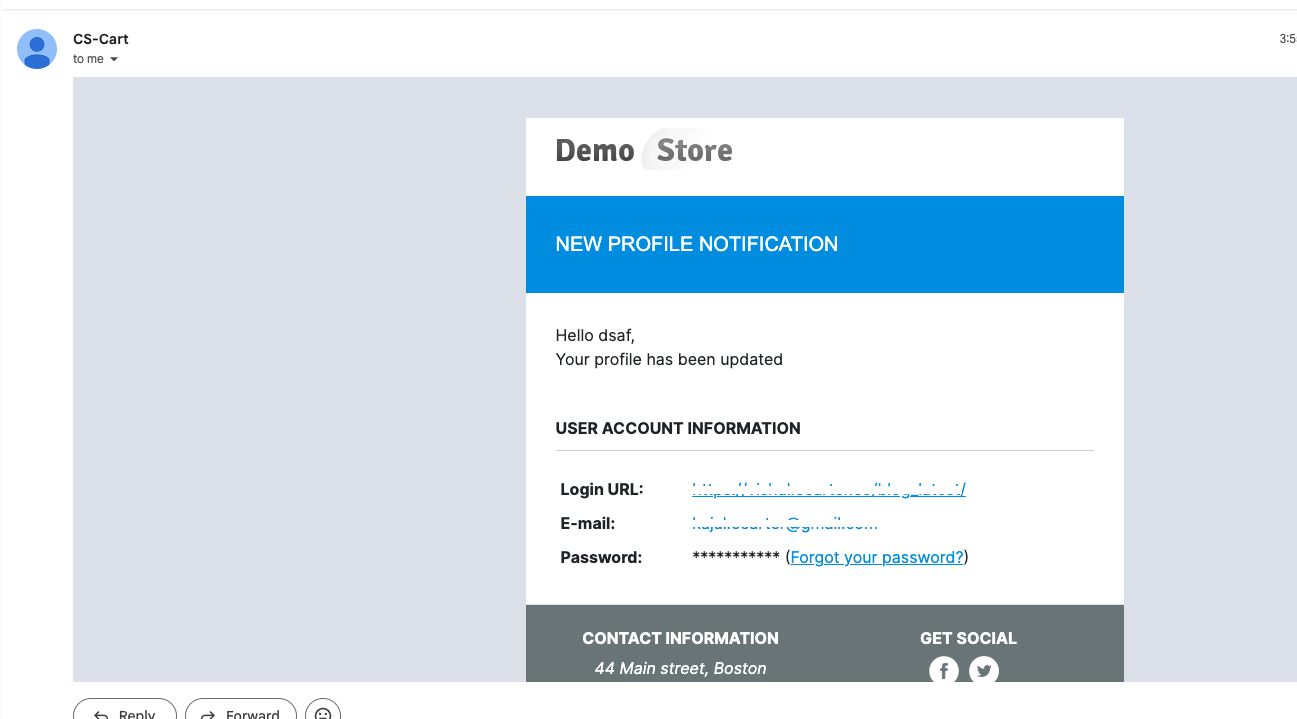
Task: Click the CS-Cart sender name
Action: 101,39
